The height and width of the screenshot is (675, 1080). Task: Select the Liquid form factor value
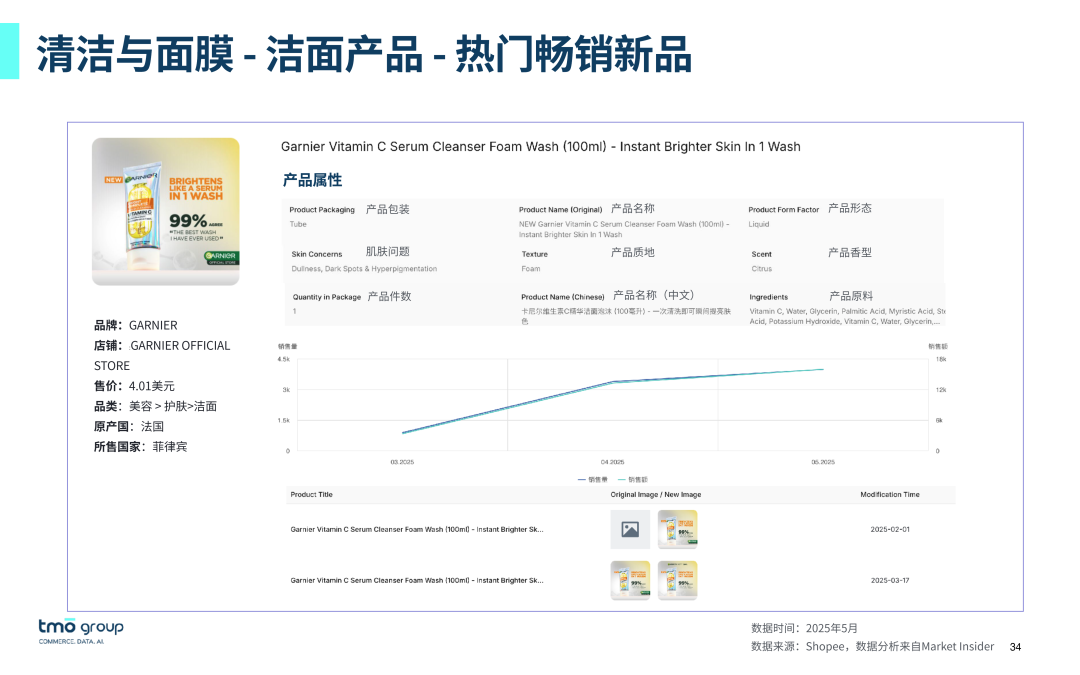pyautogui.click(x=759, y=225)
